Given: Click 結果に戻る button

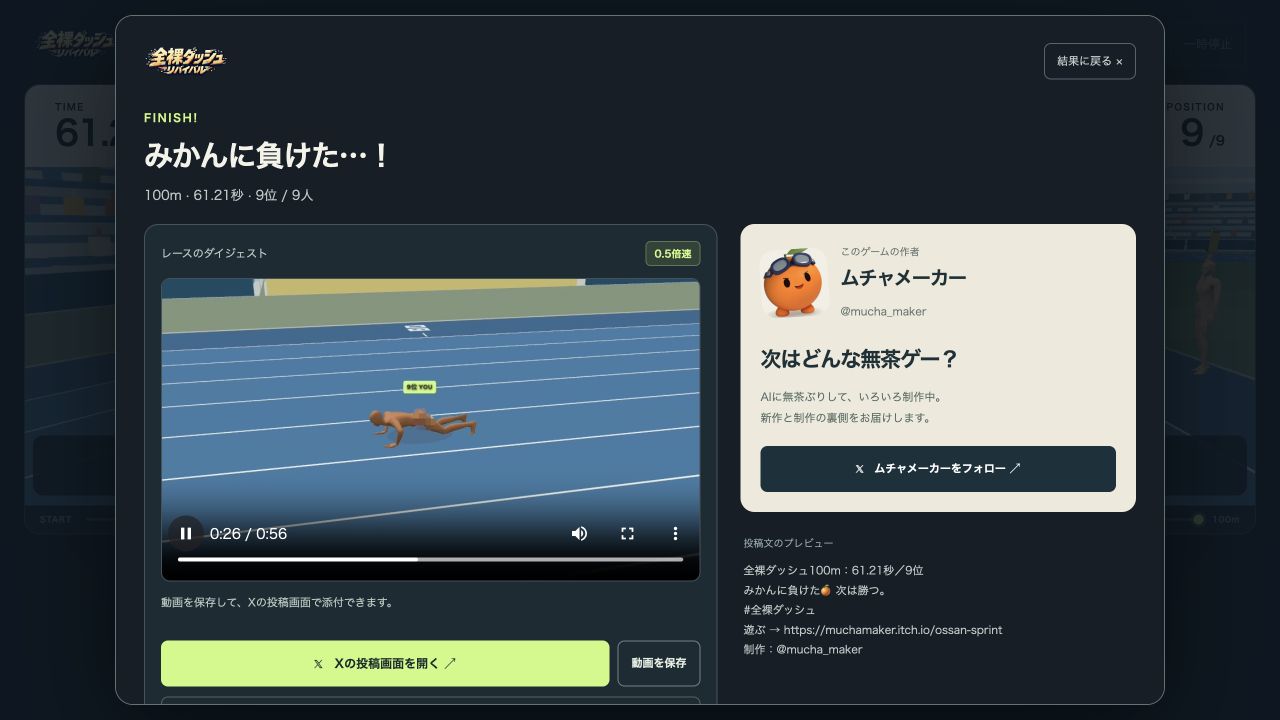Looking at the screenshot, I should coord(1090,61).
